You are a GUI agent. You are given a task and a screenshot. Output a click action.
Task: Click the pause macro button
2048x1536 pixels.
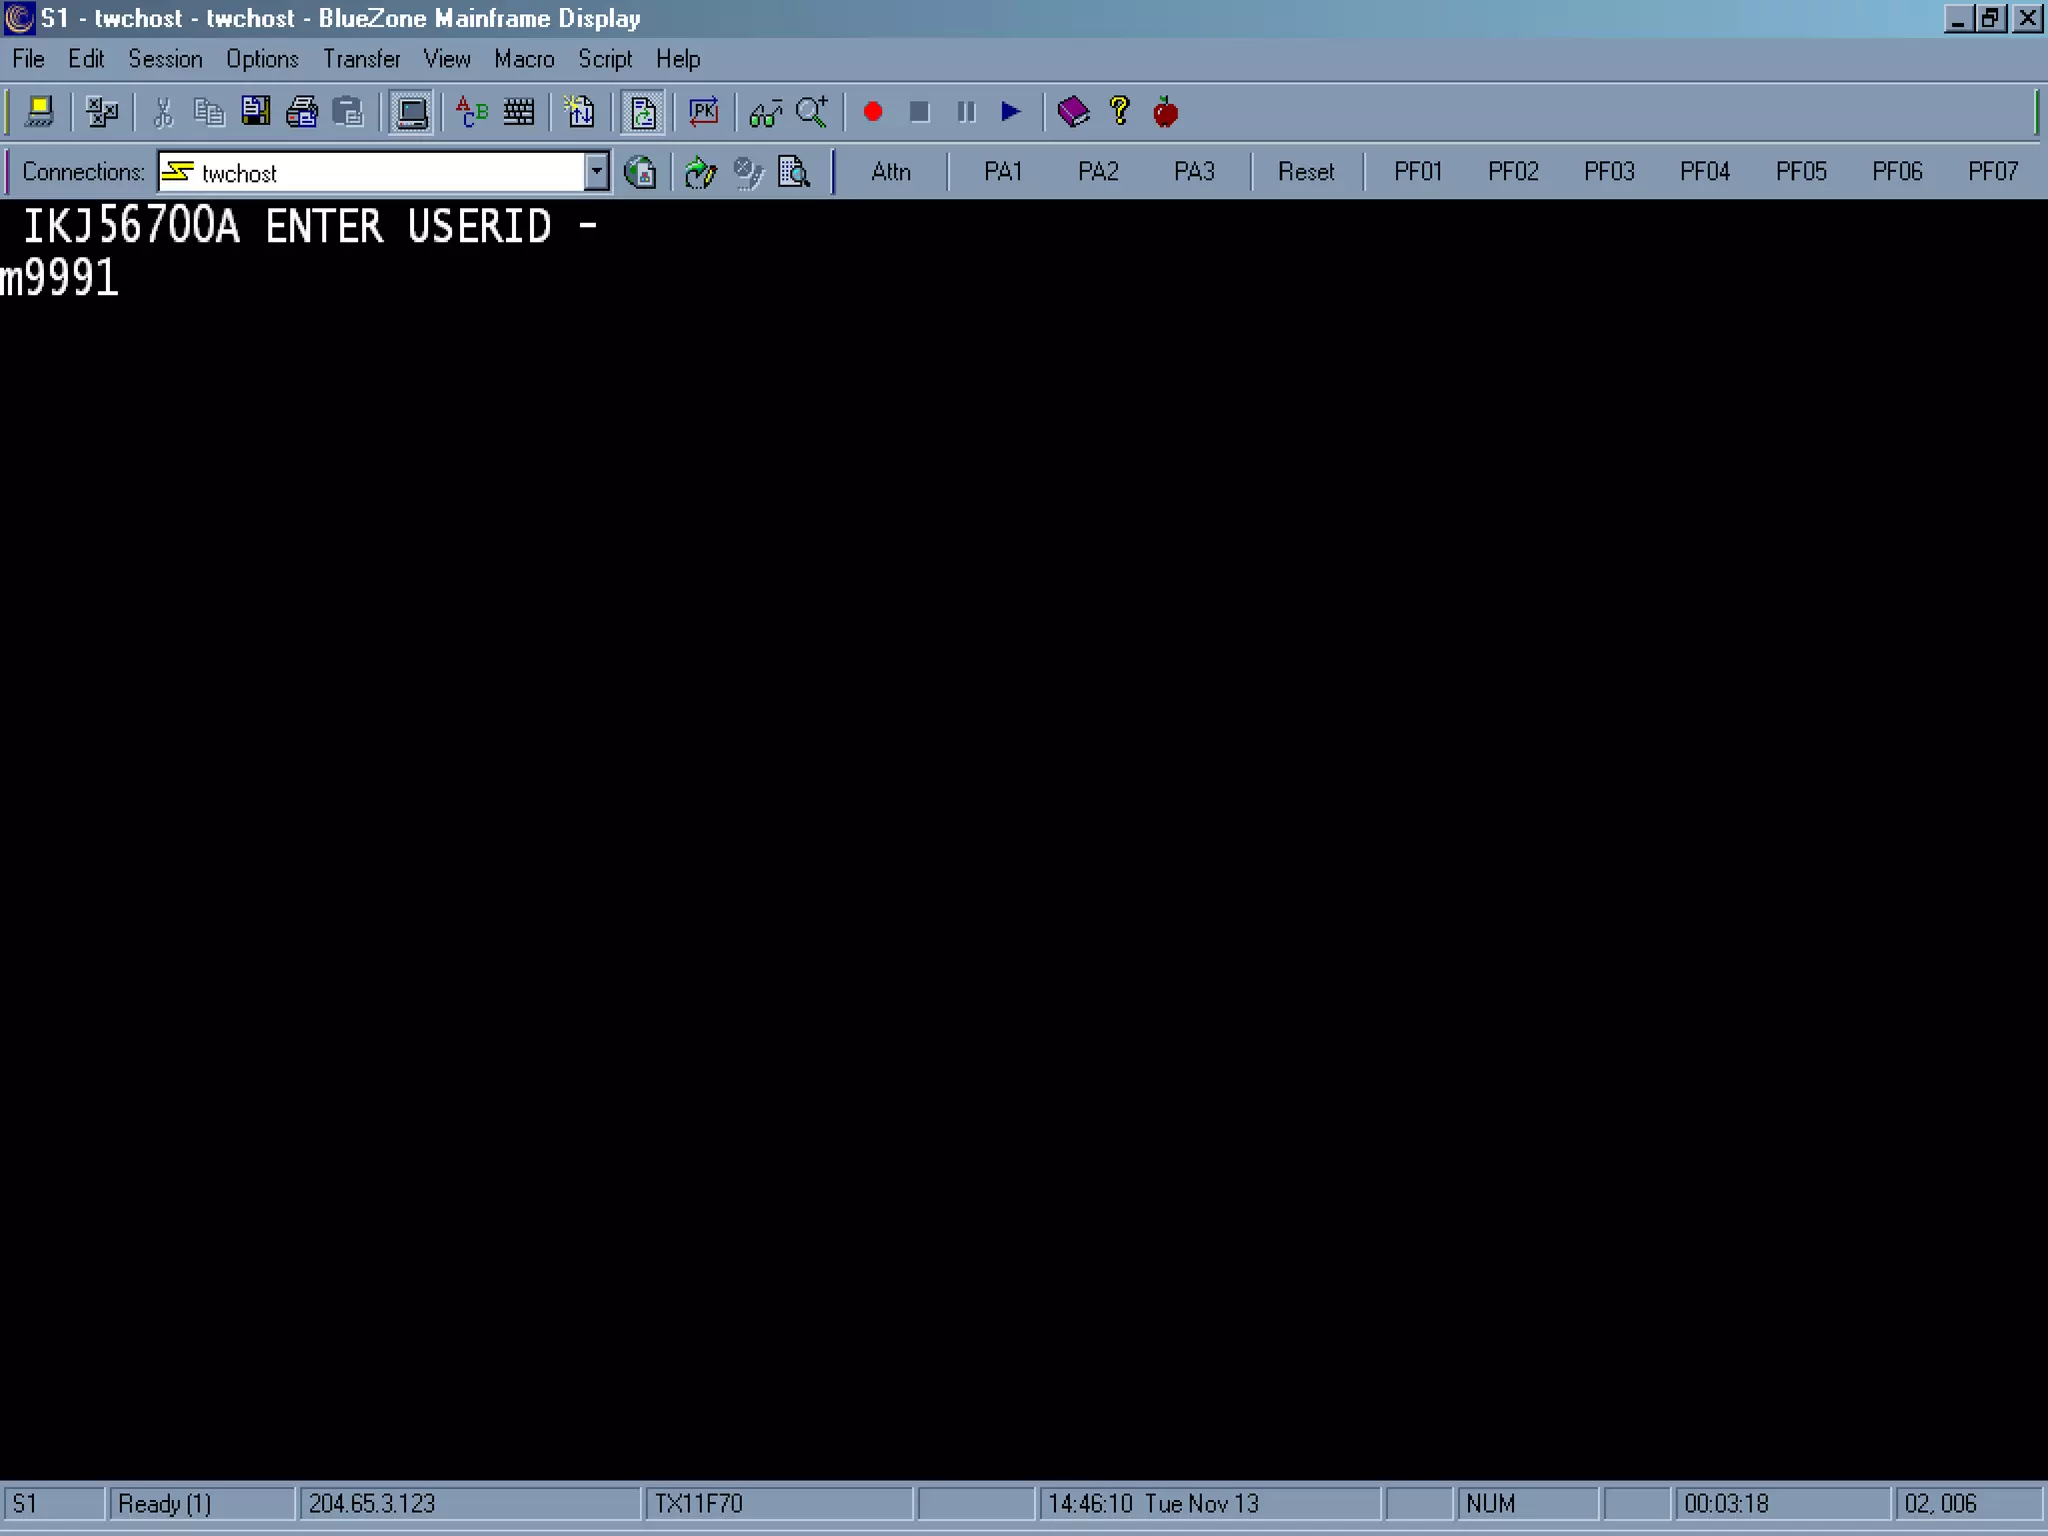965,112
